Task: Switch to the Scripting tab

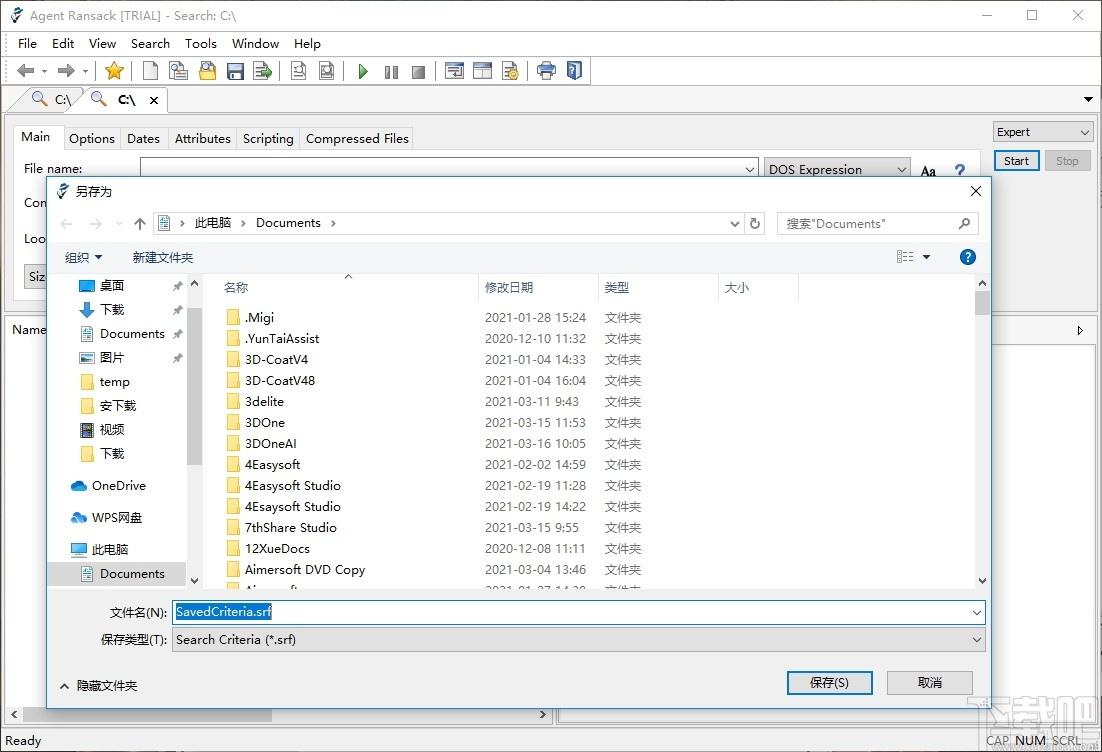Action: [x=268, y=138]
